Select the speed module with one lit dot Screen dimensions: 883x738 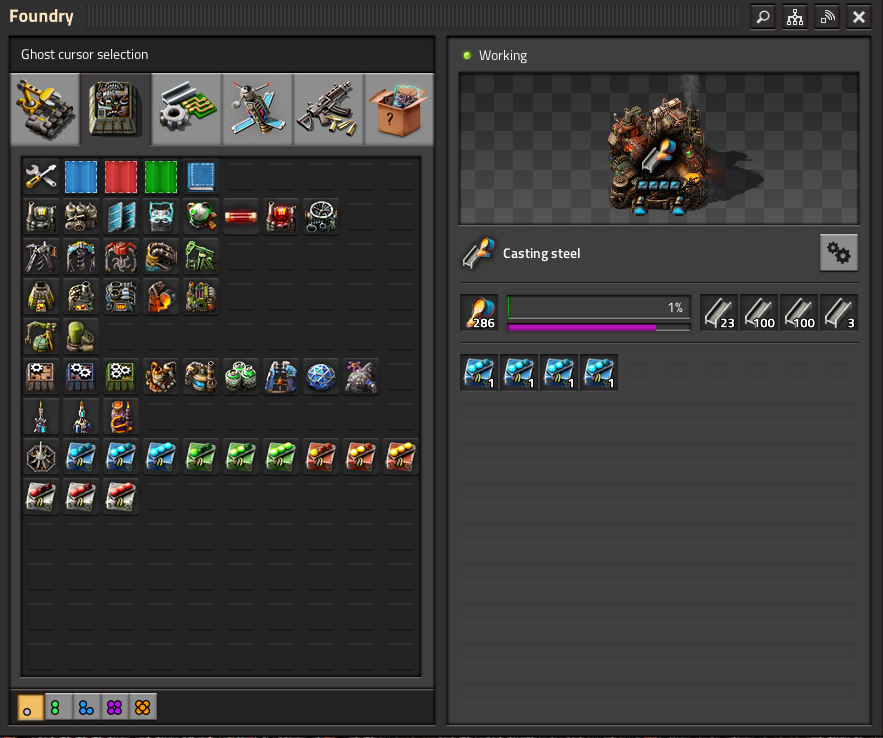(x=81, y=457)
